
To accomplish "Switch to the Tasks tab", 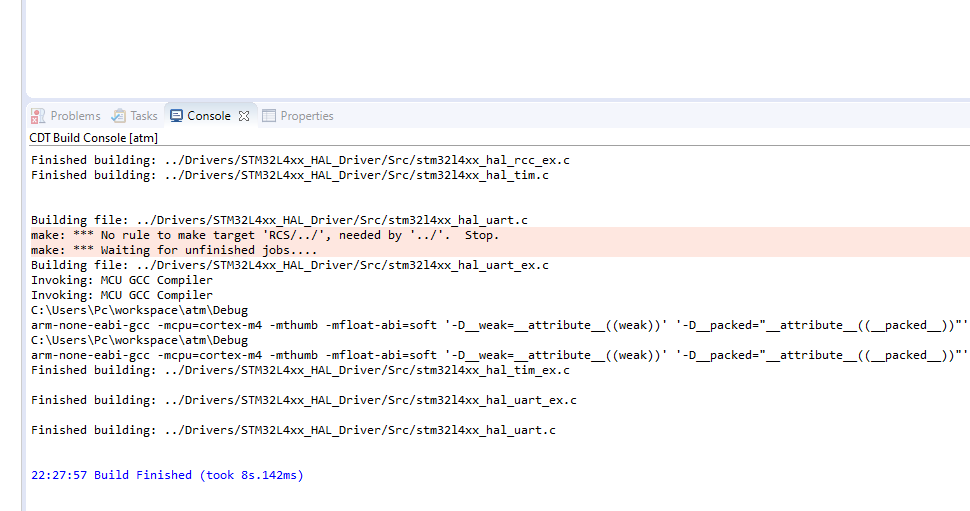I will 144,116.
